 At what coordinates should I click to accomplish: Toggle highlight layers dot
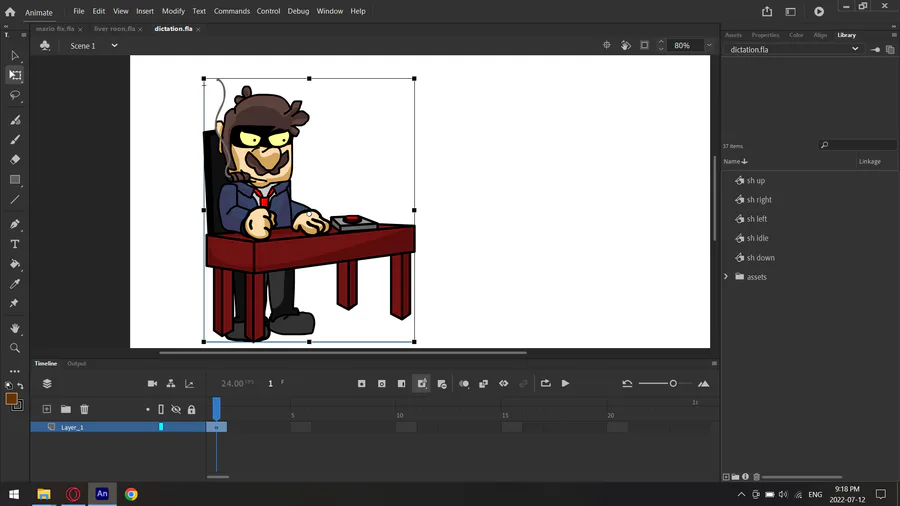(x=148, y=410)
